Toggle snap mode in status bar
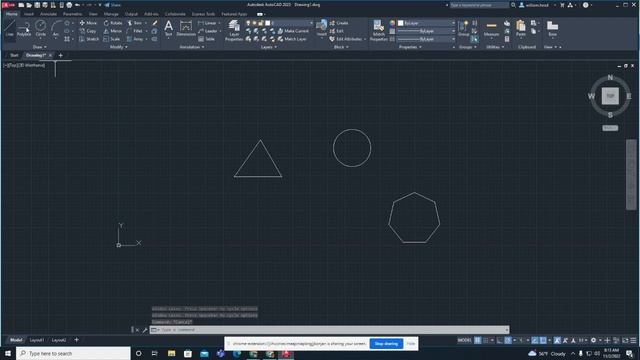Screen dimensions: 640x360 click(486, 340)
